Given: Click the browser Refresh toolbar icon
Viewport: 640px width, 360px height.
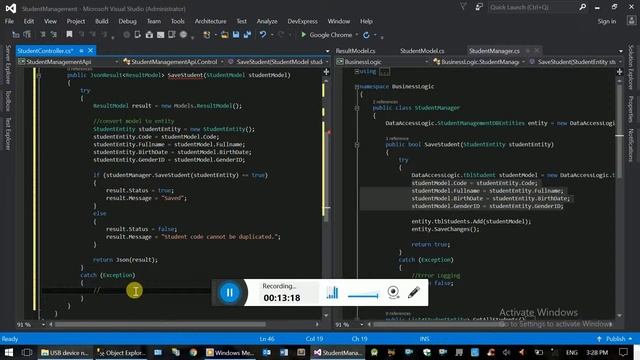Looking at the screenshot, I should point(366,35).
